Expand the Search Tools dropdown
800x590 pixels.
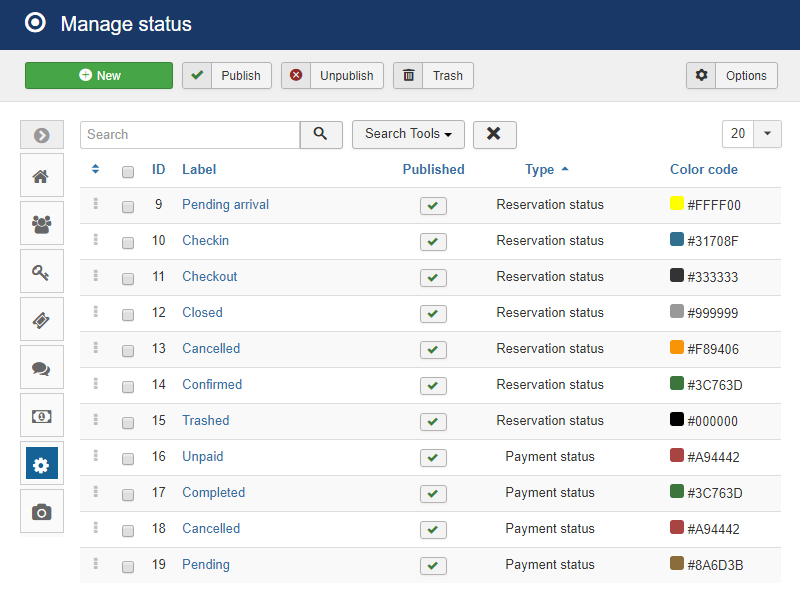[408, 134]
